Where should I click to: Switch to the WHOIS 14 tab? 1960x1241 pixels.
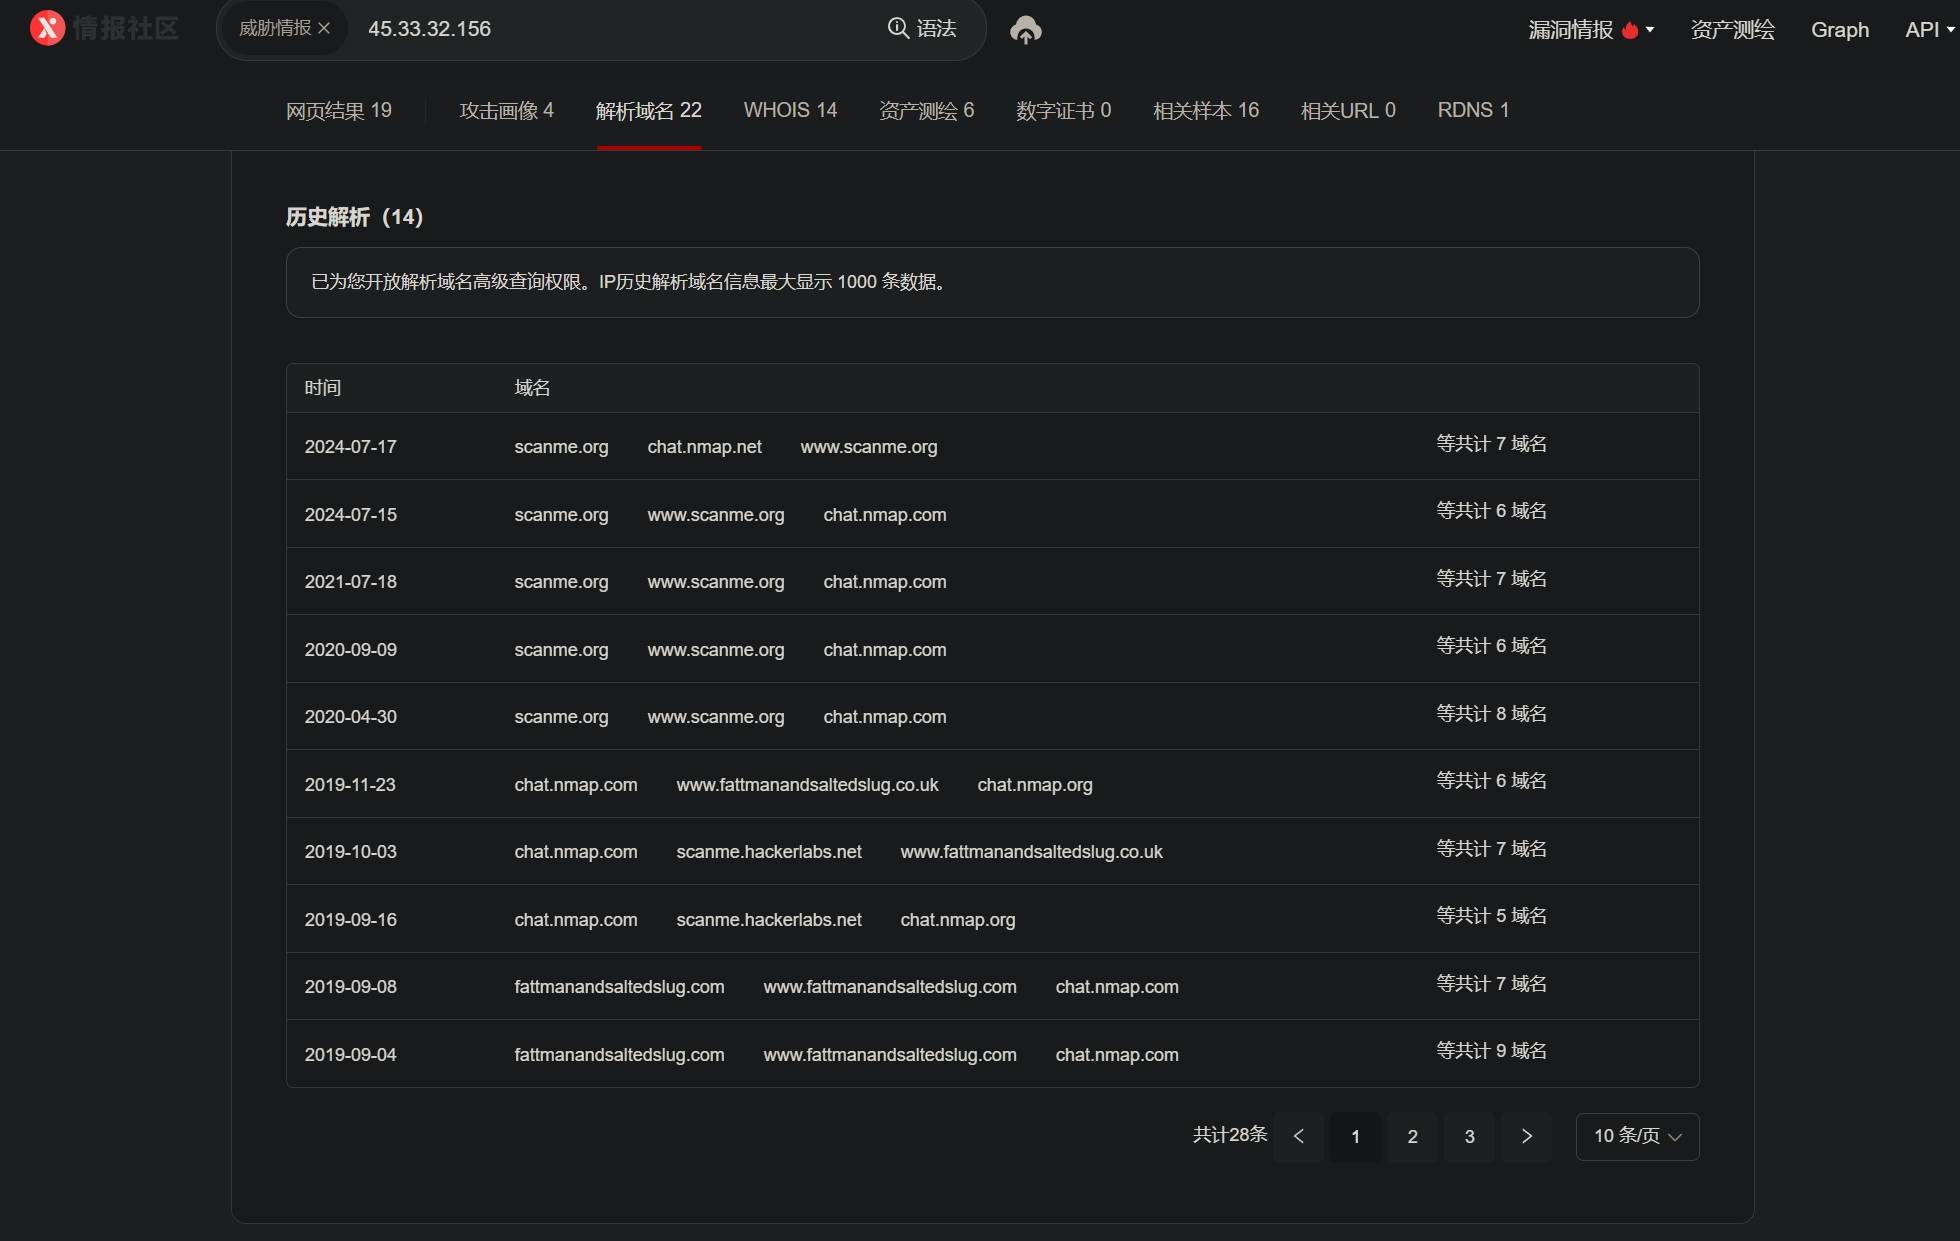790,110
